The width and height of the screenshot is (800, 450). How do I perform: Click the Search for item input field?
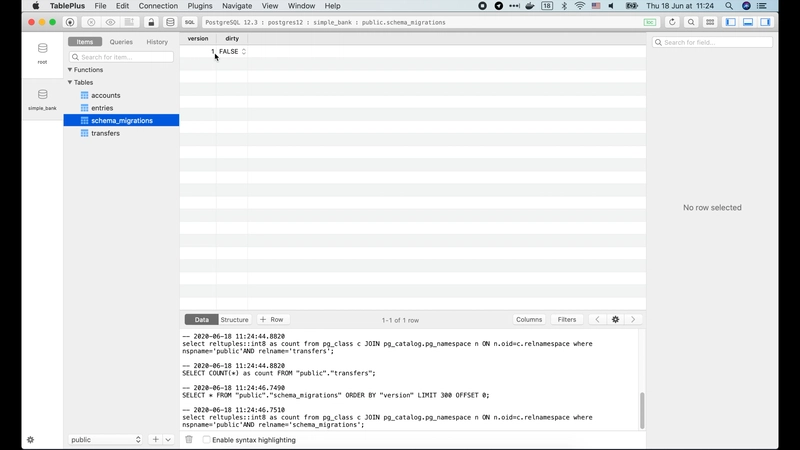click(x=121, y=57)
